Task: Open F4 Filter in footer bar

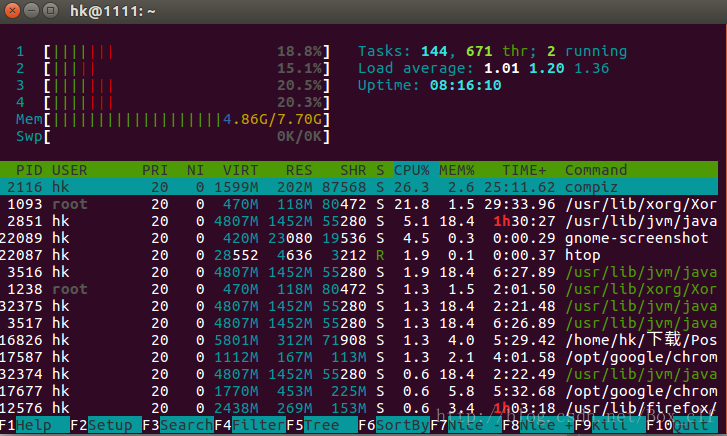Action: (x=250, y=425)
